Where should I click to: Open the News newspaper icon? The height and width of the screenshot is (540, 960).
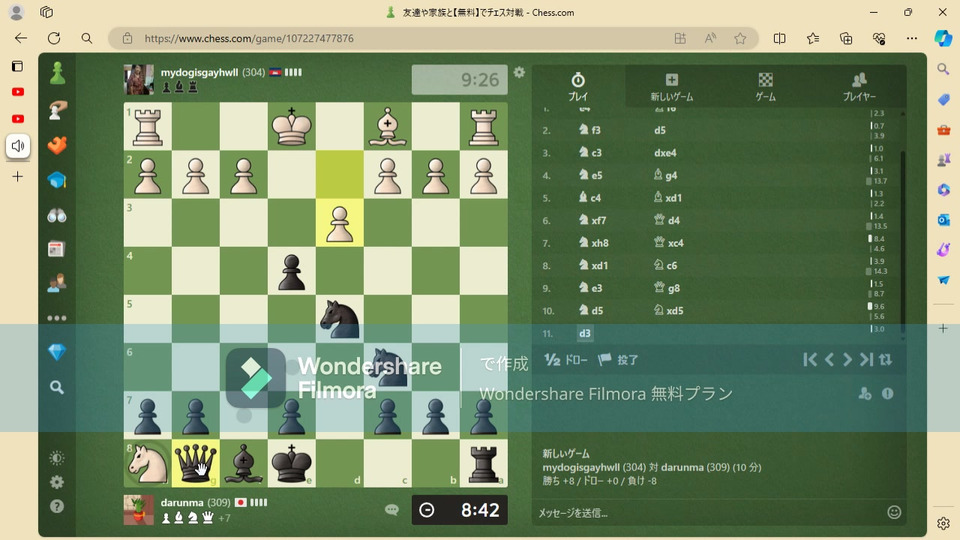pyautogui.click(x=57, y=249)
